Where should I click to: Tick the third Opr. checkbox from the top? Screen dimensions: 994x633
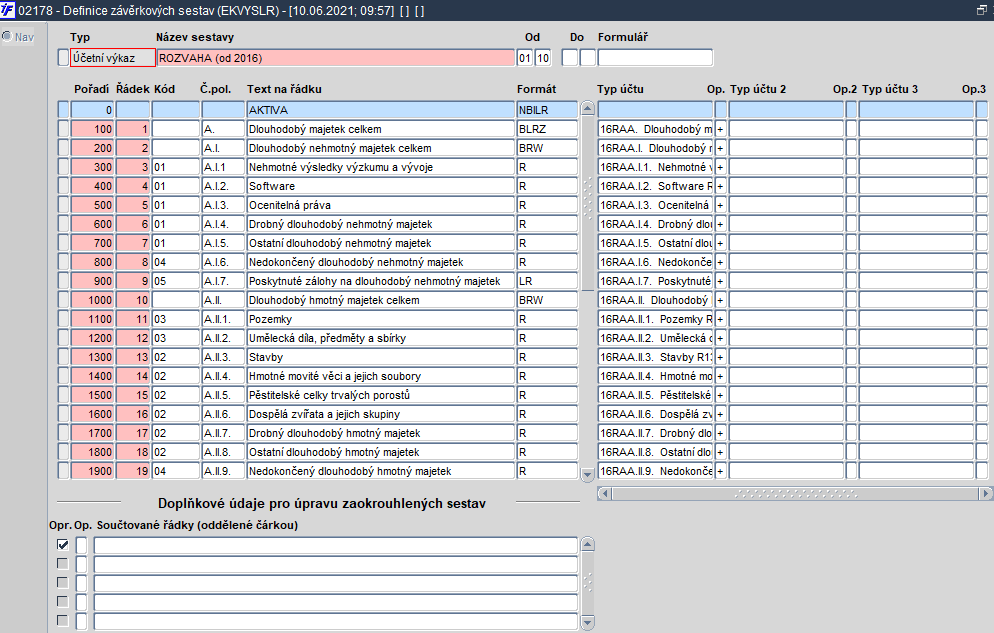63,582
